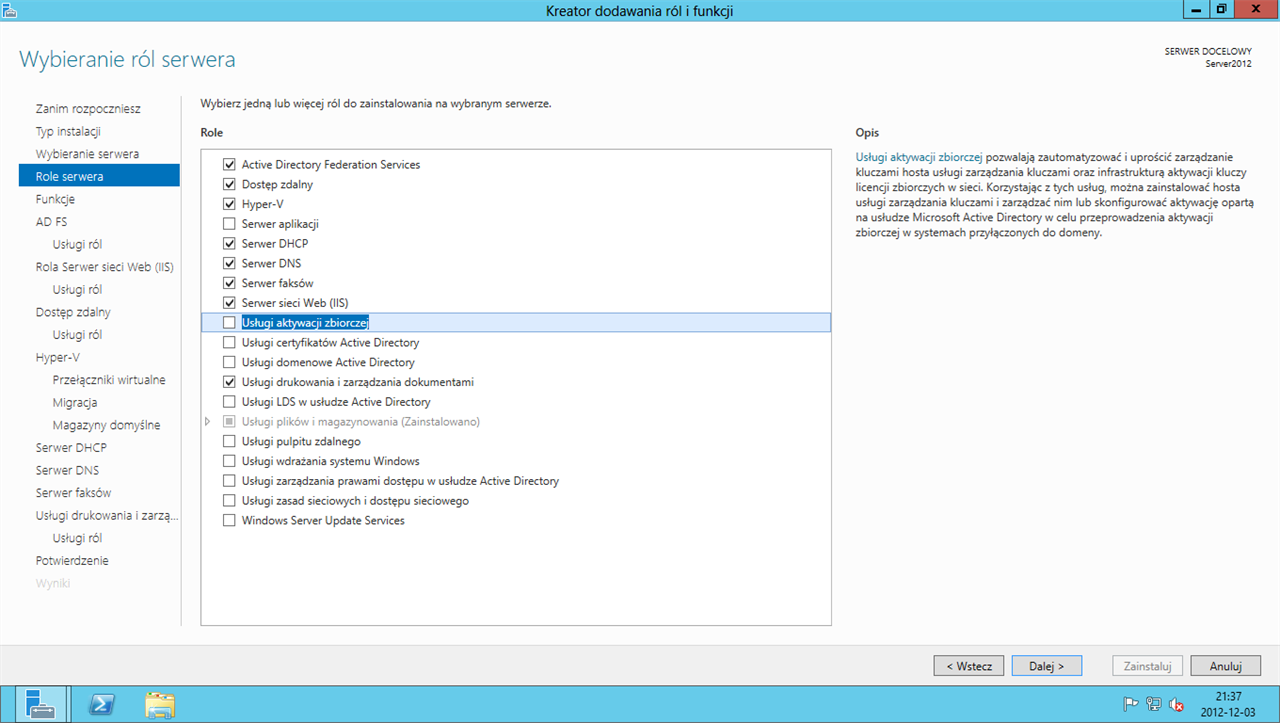The image size is (1280, 723).
Task: Launch Windows PowerShell from taskbar
Action: coord(101,704)
